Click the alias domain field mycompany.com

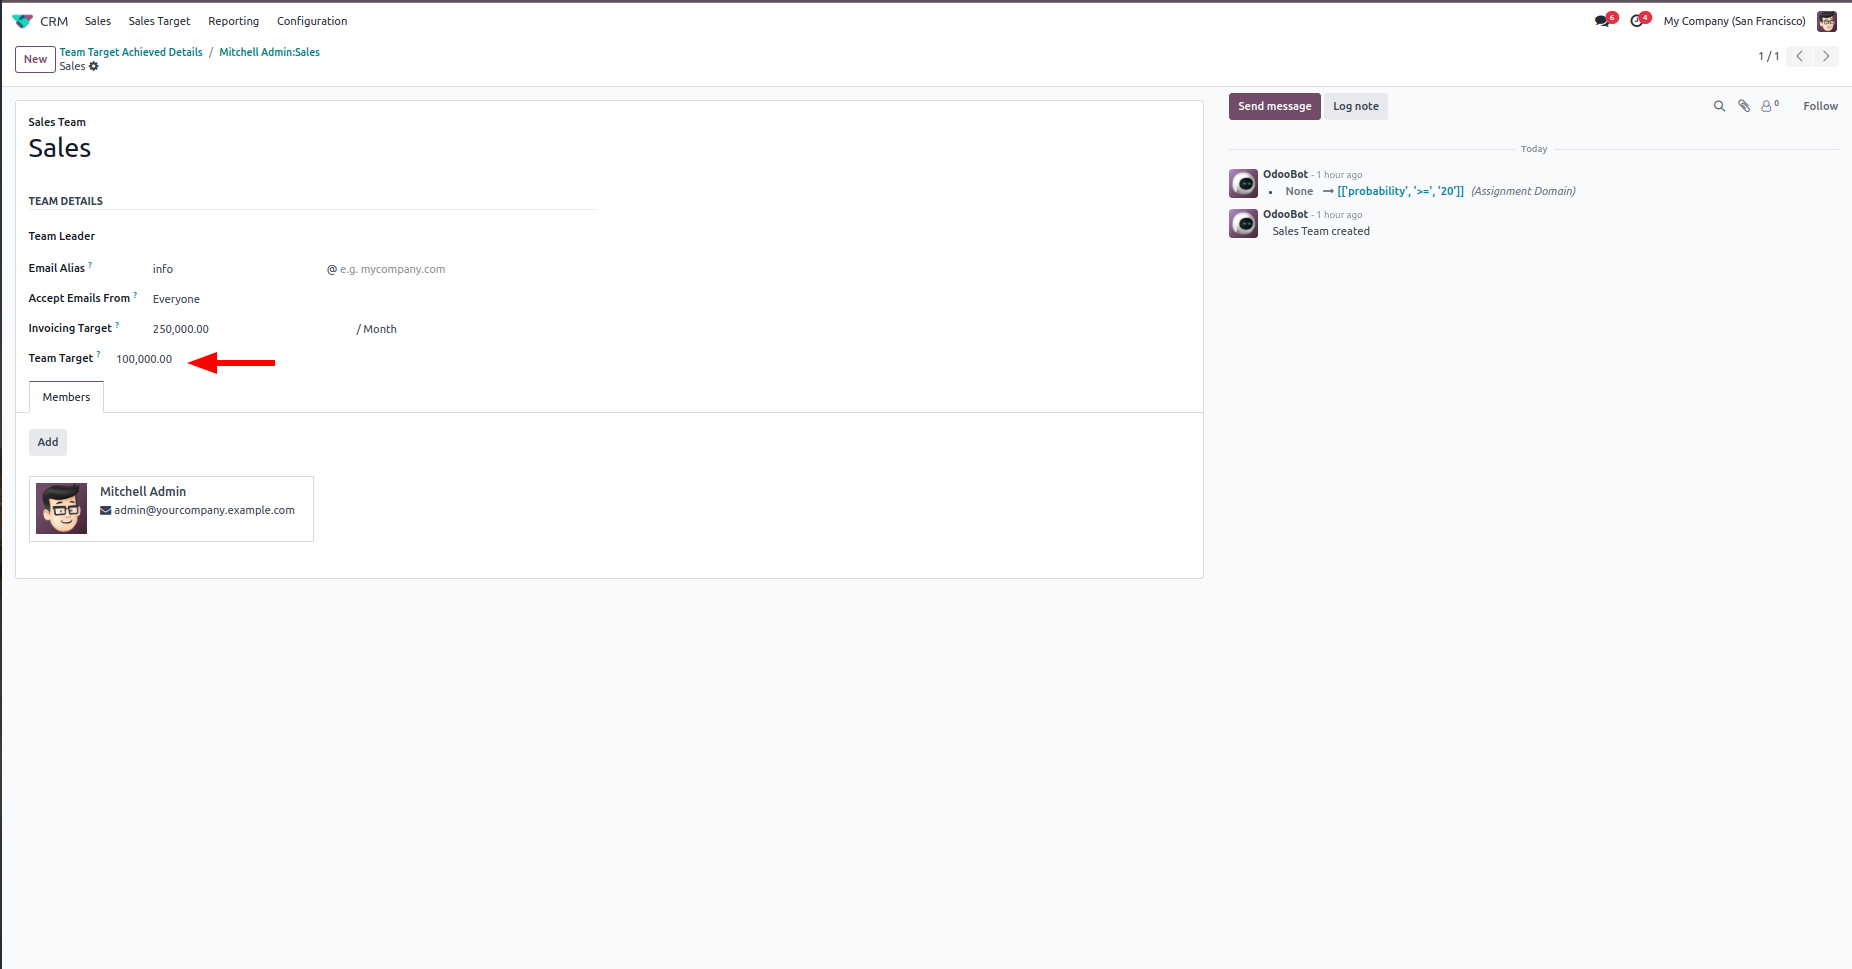pyautogui.click(x=392, y=269)
